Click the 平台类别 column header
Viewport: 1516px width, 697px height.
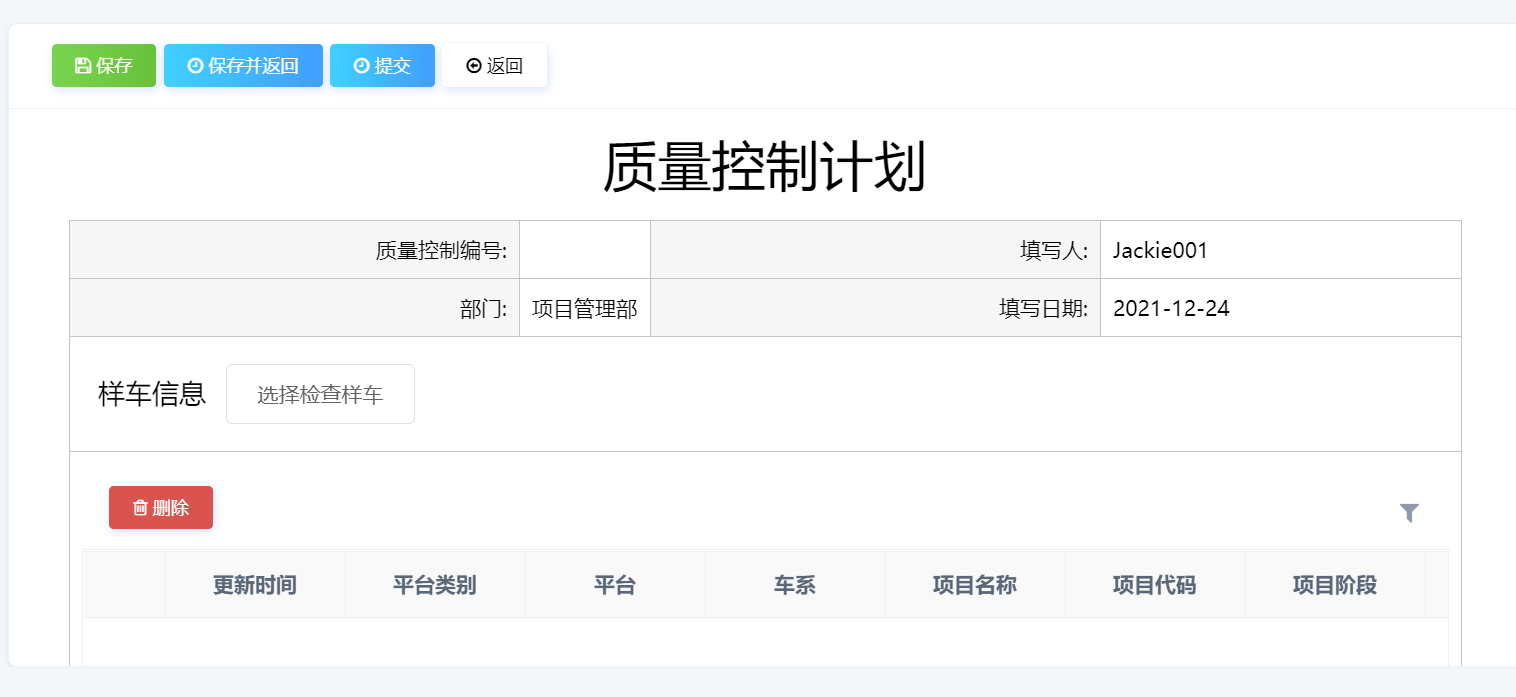[x=435, y=584]
